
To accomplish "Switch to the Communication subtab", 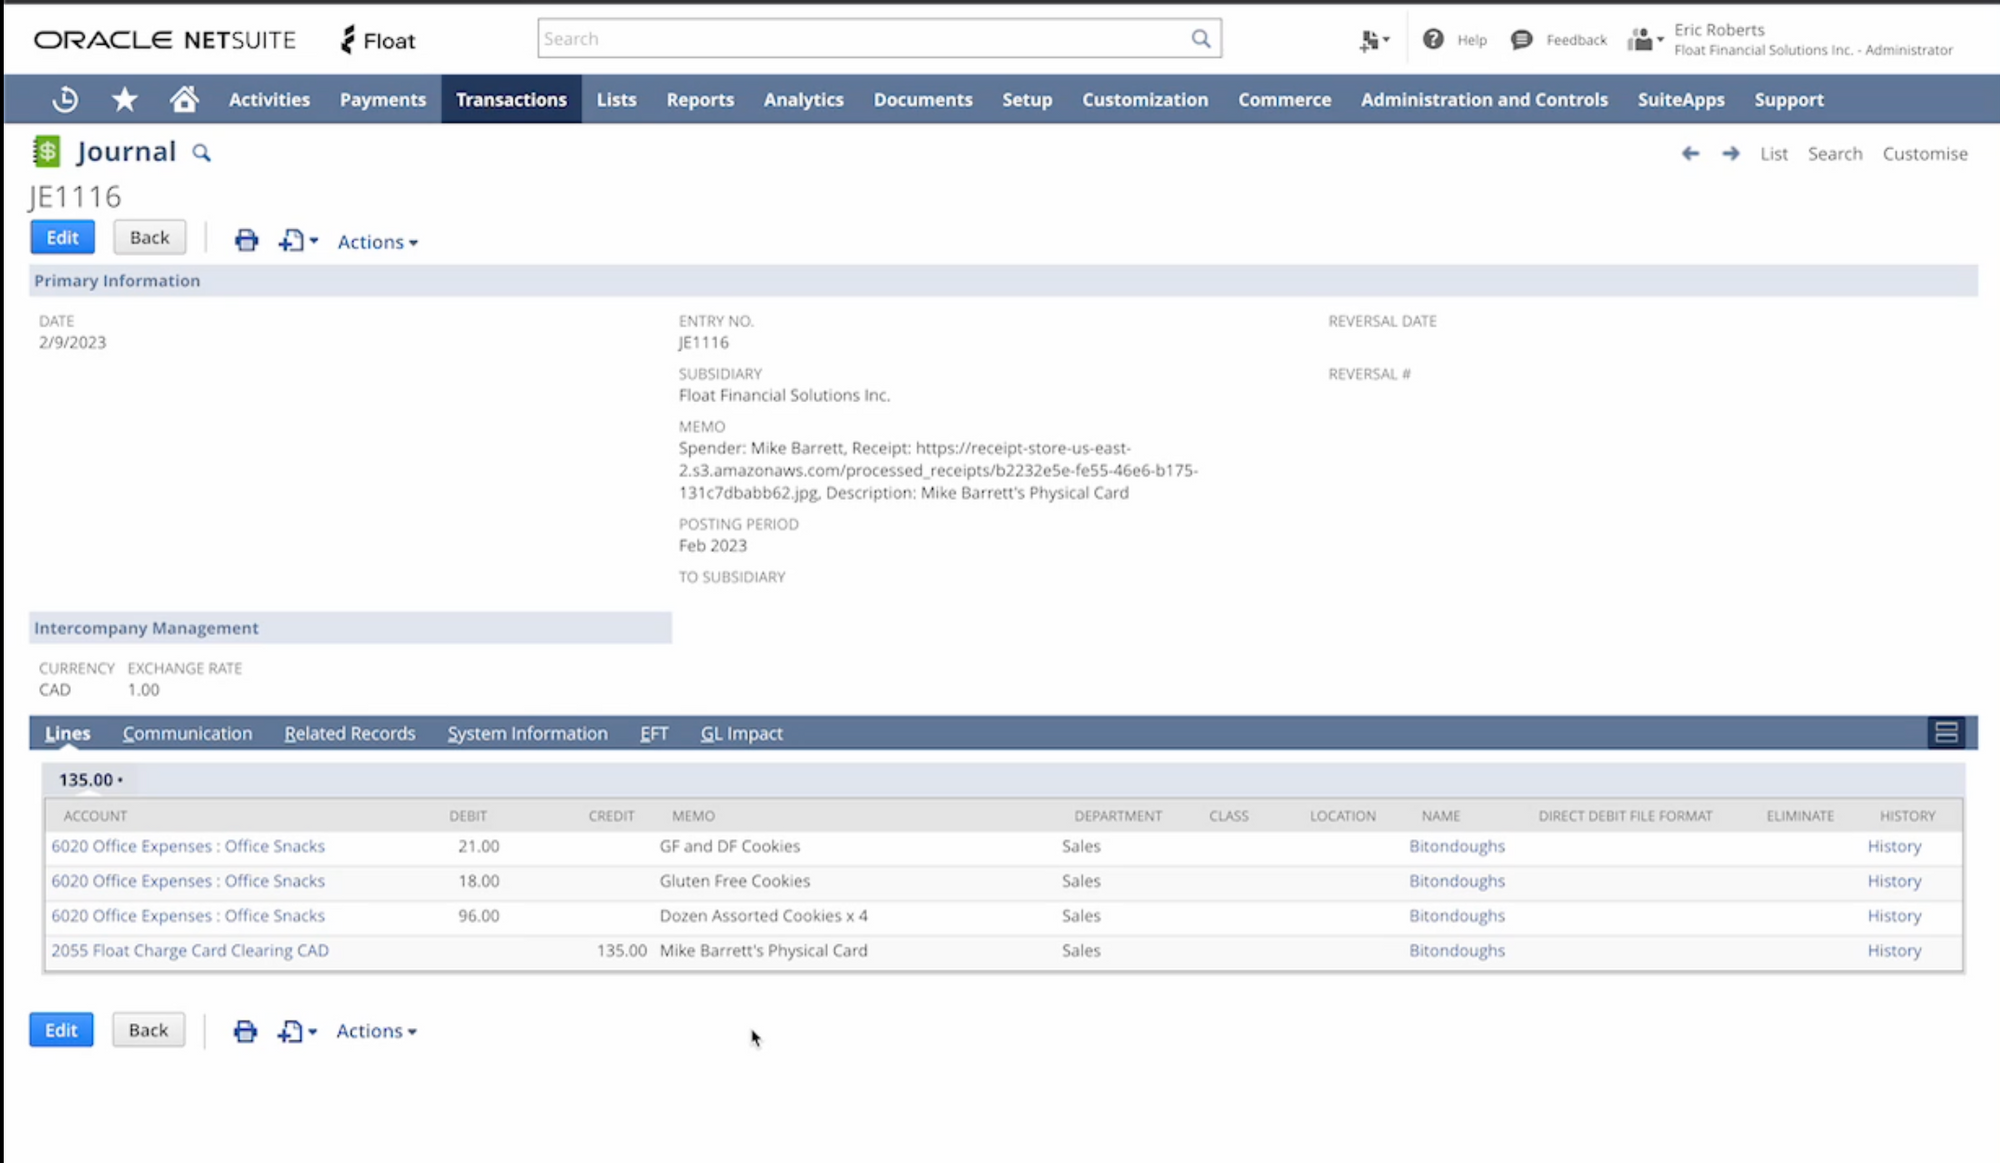I will click(187, 733).
